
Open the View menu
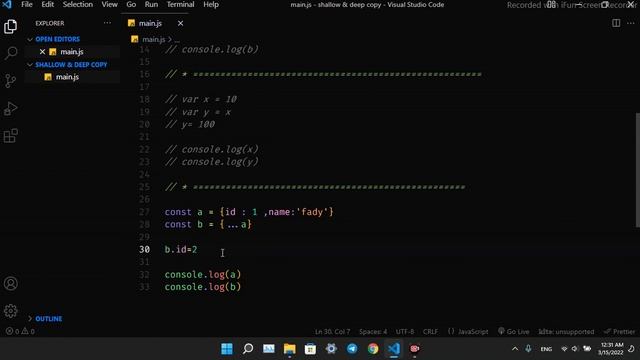109,4
